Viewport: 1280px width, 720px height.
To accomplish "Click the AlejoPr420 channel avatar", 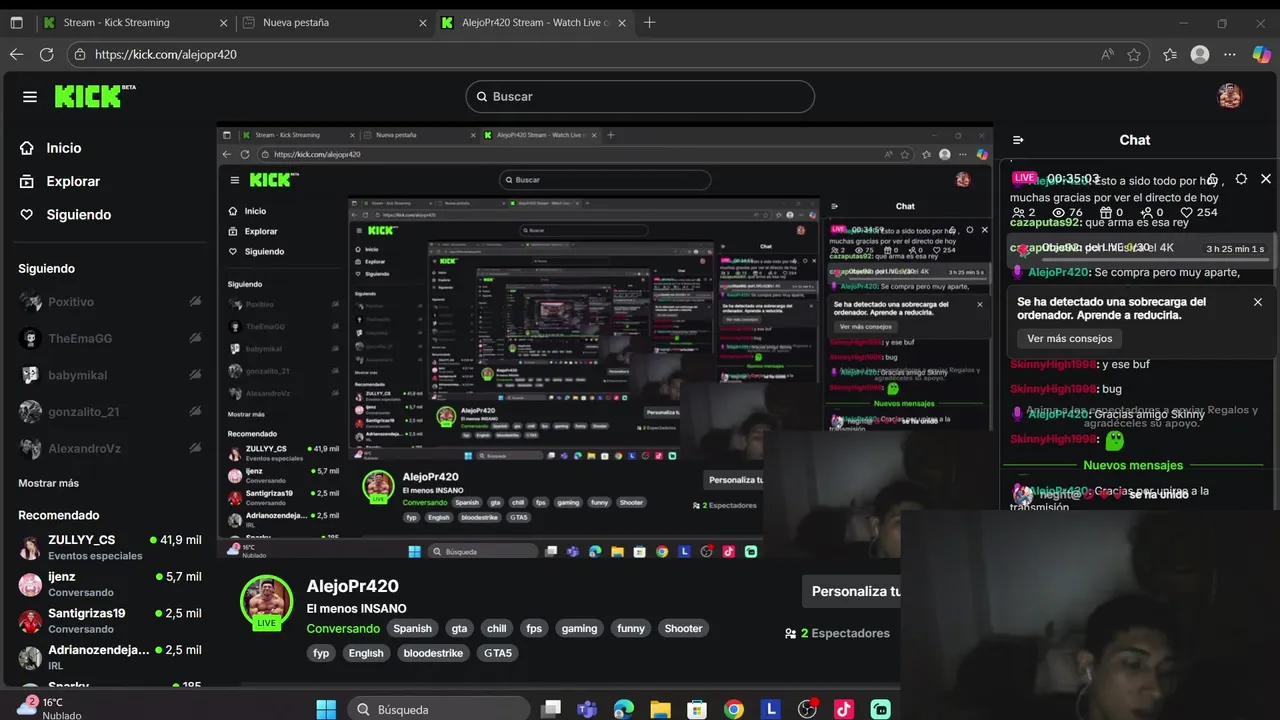I will (266, 603).
